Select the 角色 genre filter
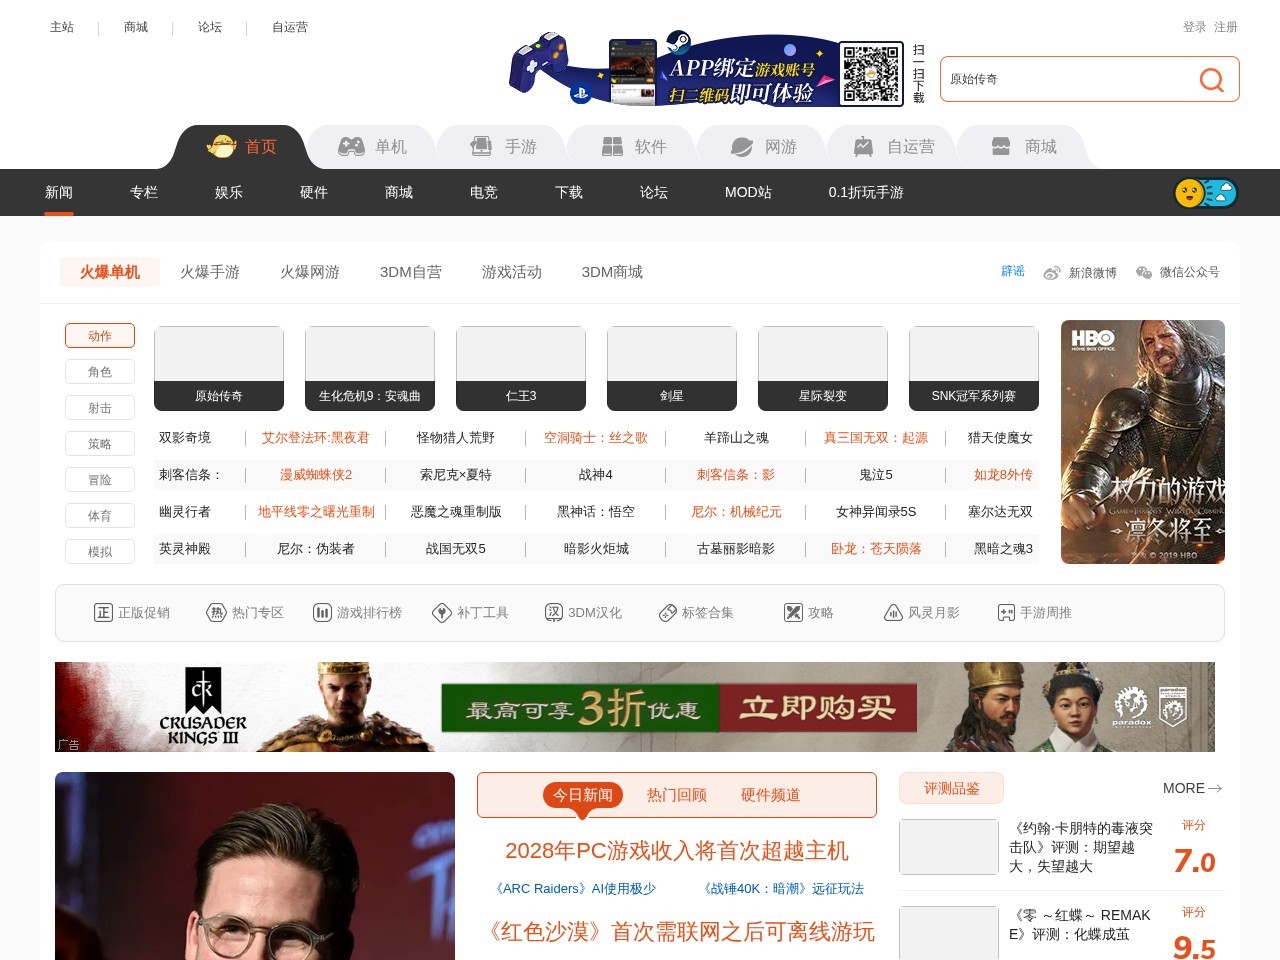This screenshot has height=960, width=1280. tap(100, 372)
